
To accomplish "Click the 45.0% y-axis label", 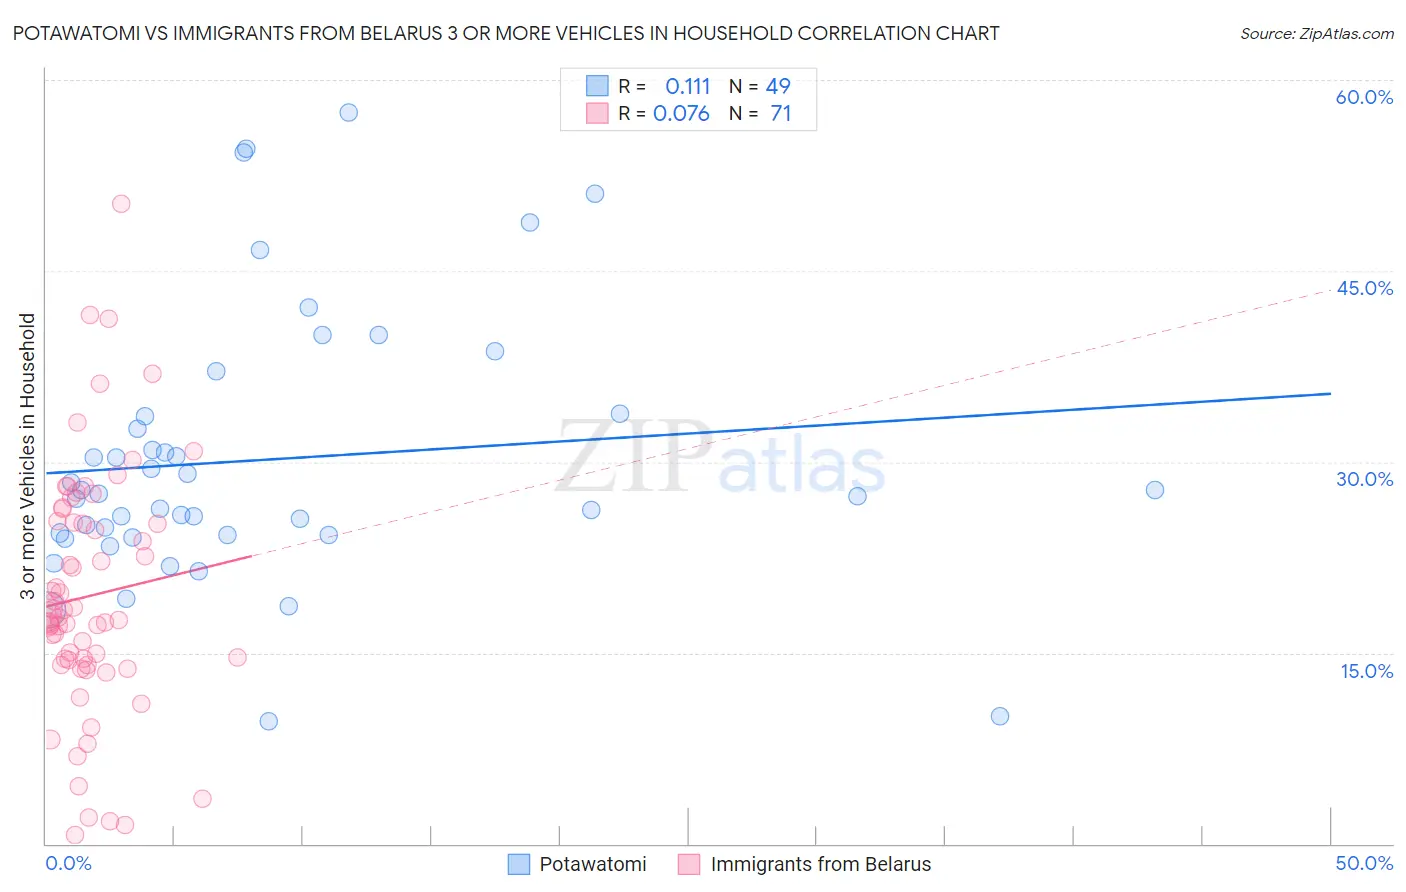I will click(1364, 288).
